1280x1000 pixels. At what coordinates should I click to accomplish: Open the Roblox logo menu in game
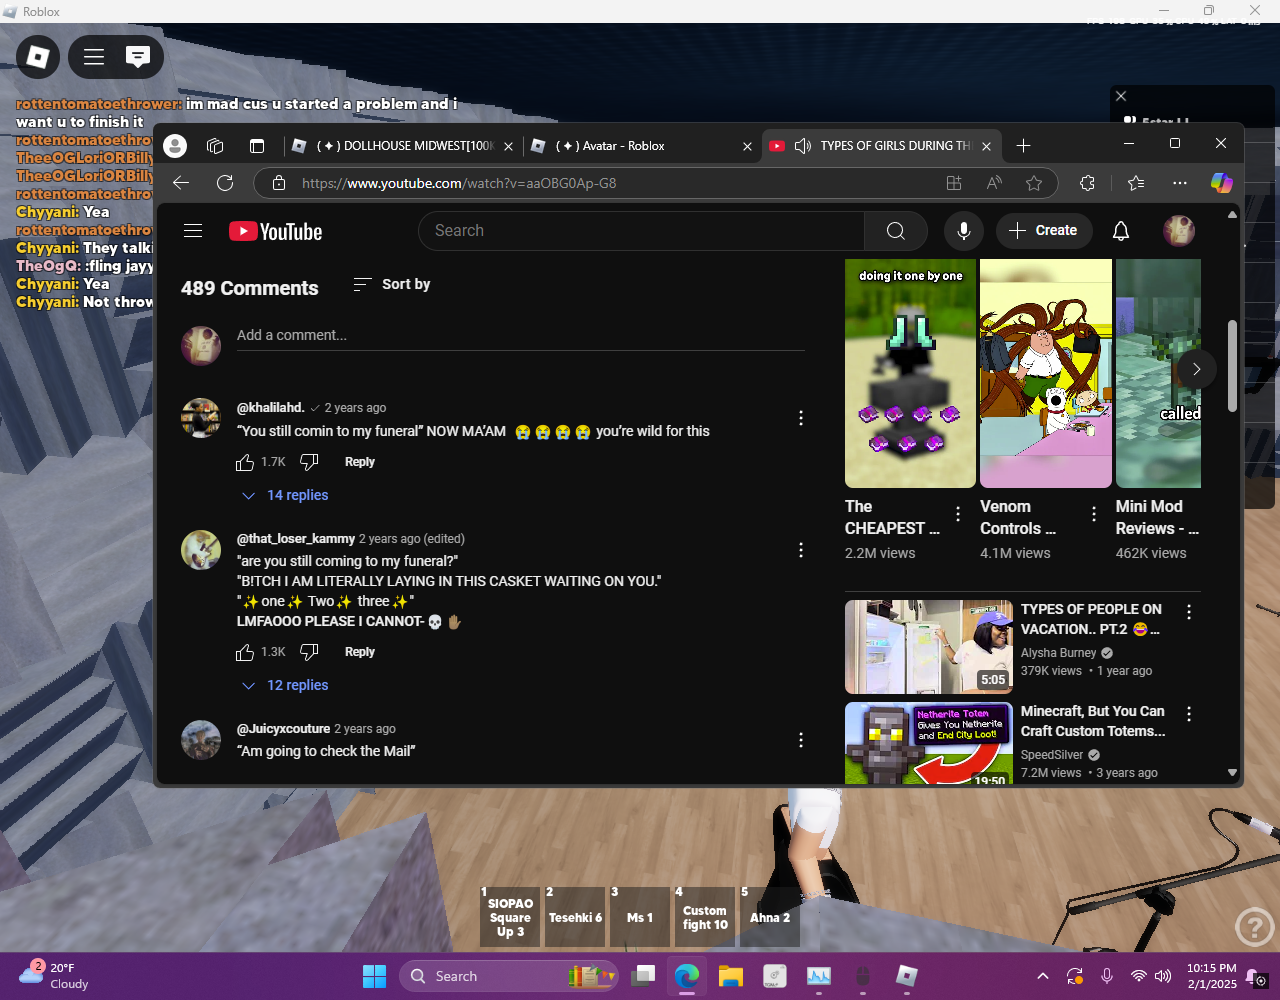coord(38,57)
